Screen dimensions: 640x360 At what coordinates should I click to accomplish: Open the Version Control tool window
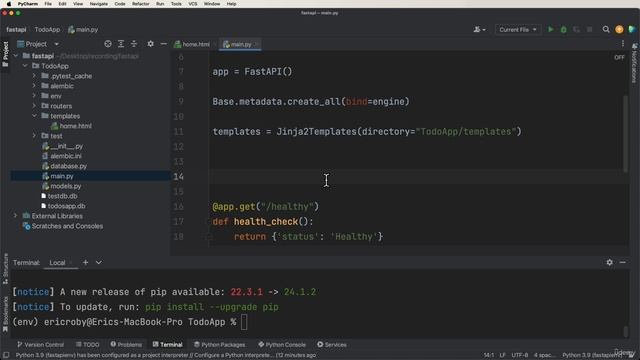pyautogui.click(x=41, y=344)
